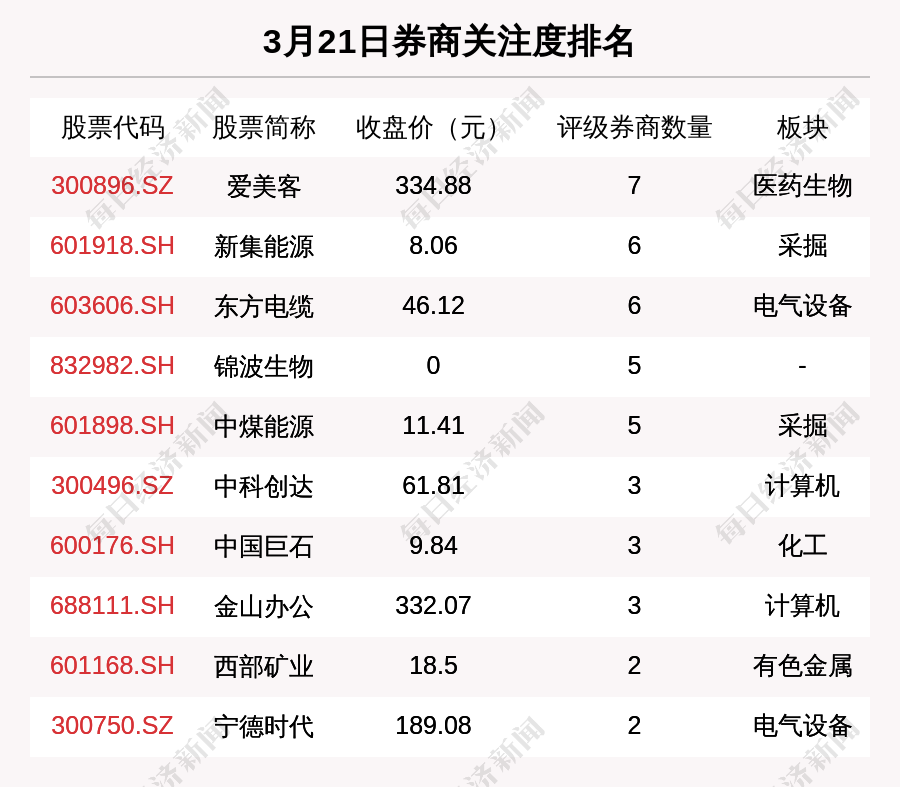Click stock code 832982.SH

(x=112, y=366)
